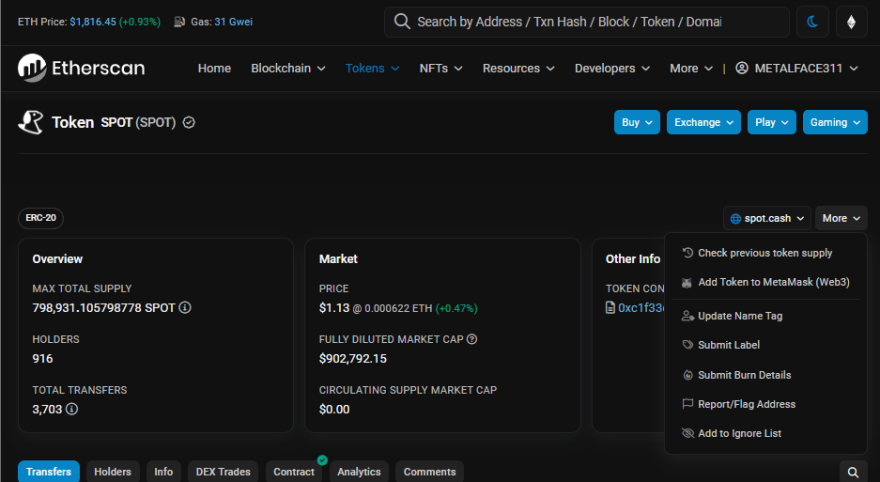This screenshot has width=880, height=482.
Task: Click the SPOT token logo
Action: pyautogui.click(x=31, y=122)
